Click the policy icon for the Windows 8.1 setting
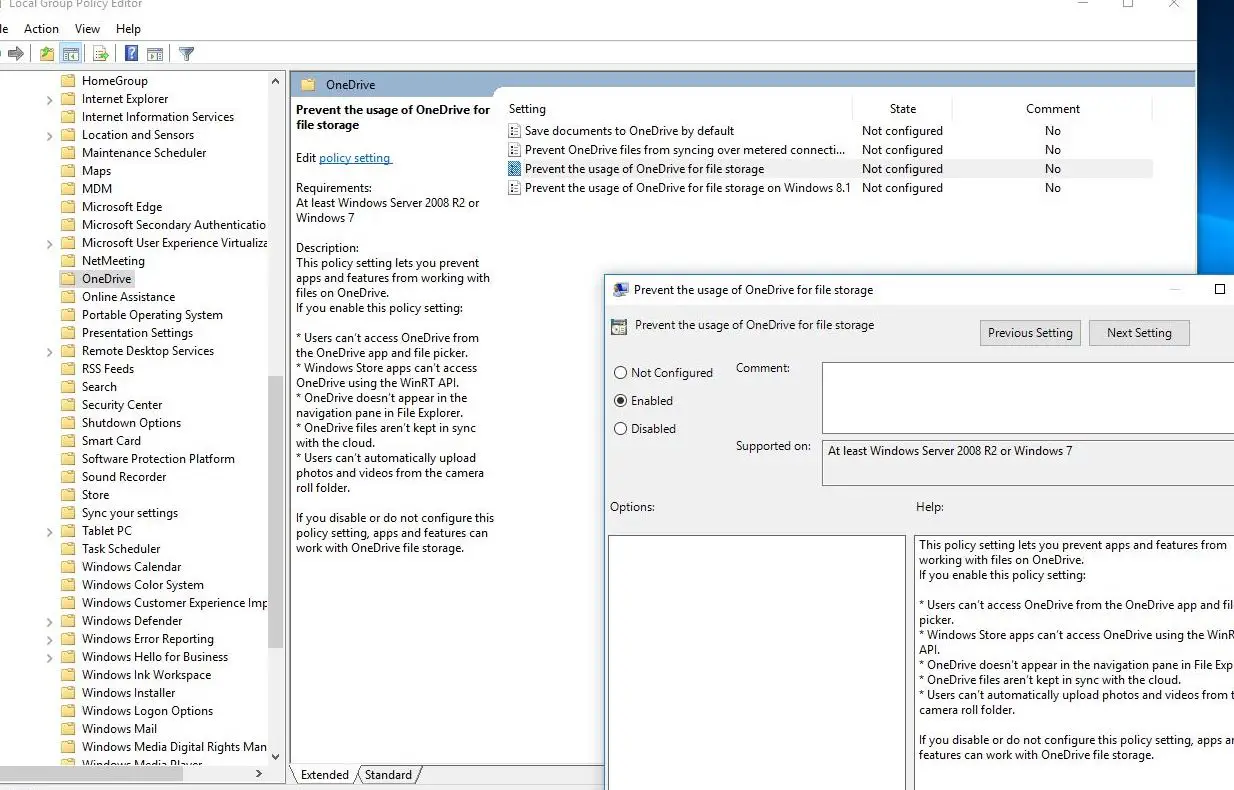 [515, 188]
